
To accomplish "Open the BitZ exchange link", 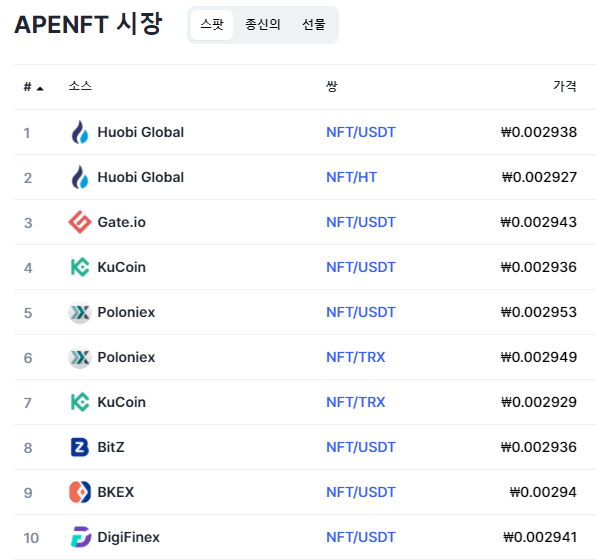I will pyautogui.click(x=111, y=447).
